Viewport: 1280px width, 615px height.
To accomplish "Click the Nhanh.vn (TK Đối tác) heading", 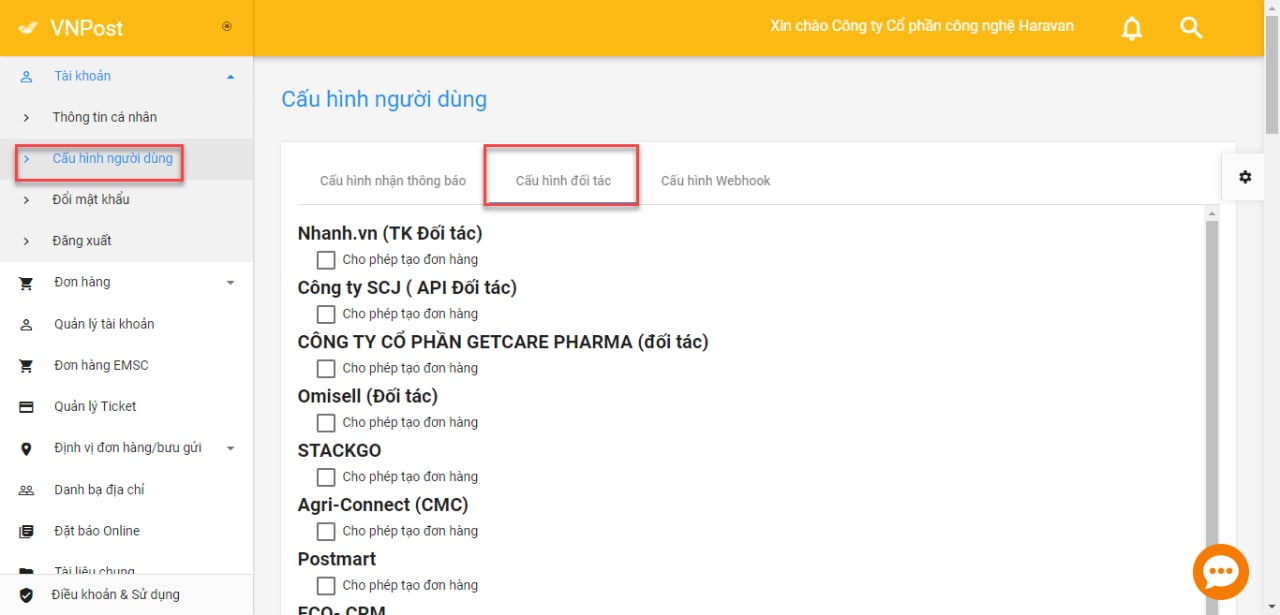I will click(390, 233).
